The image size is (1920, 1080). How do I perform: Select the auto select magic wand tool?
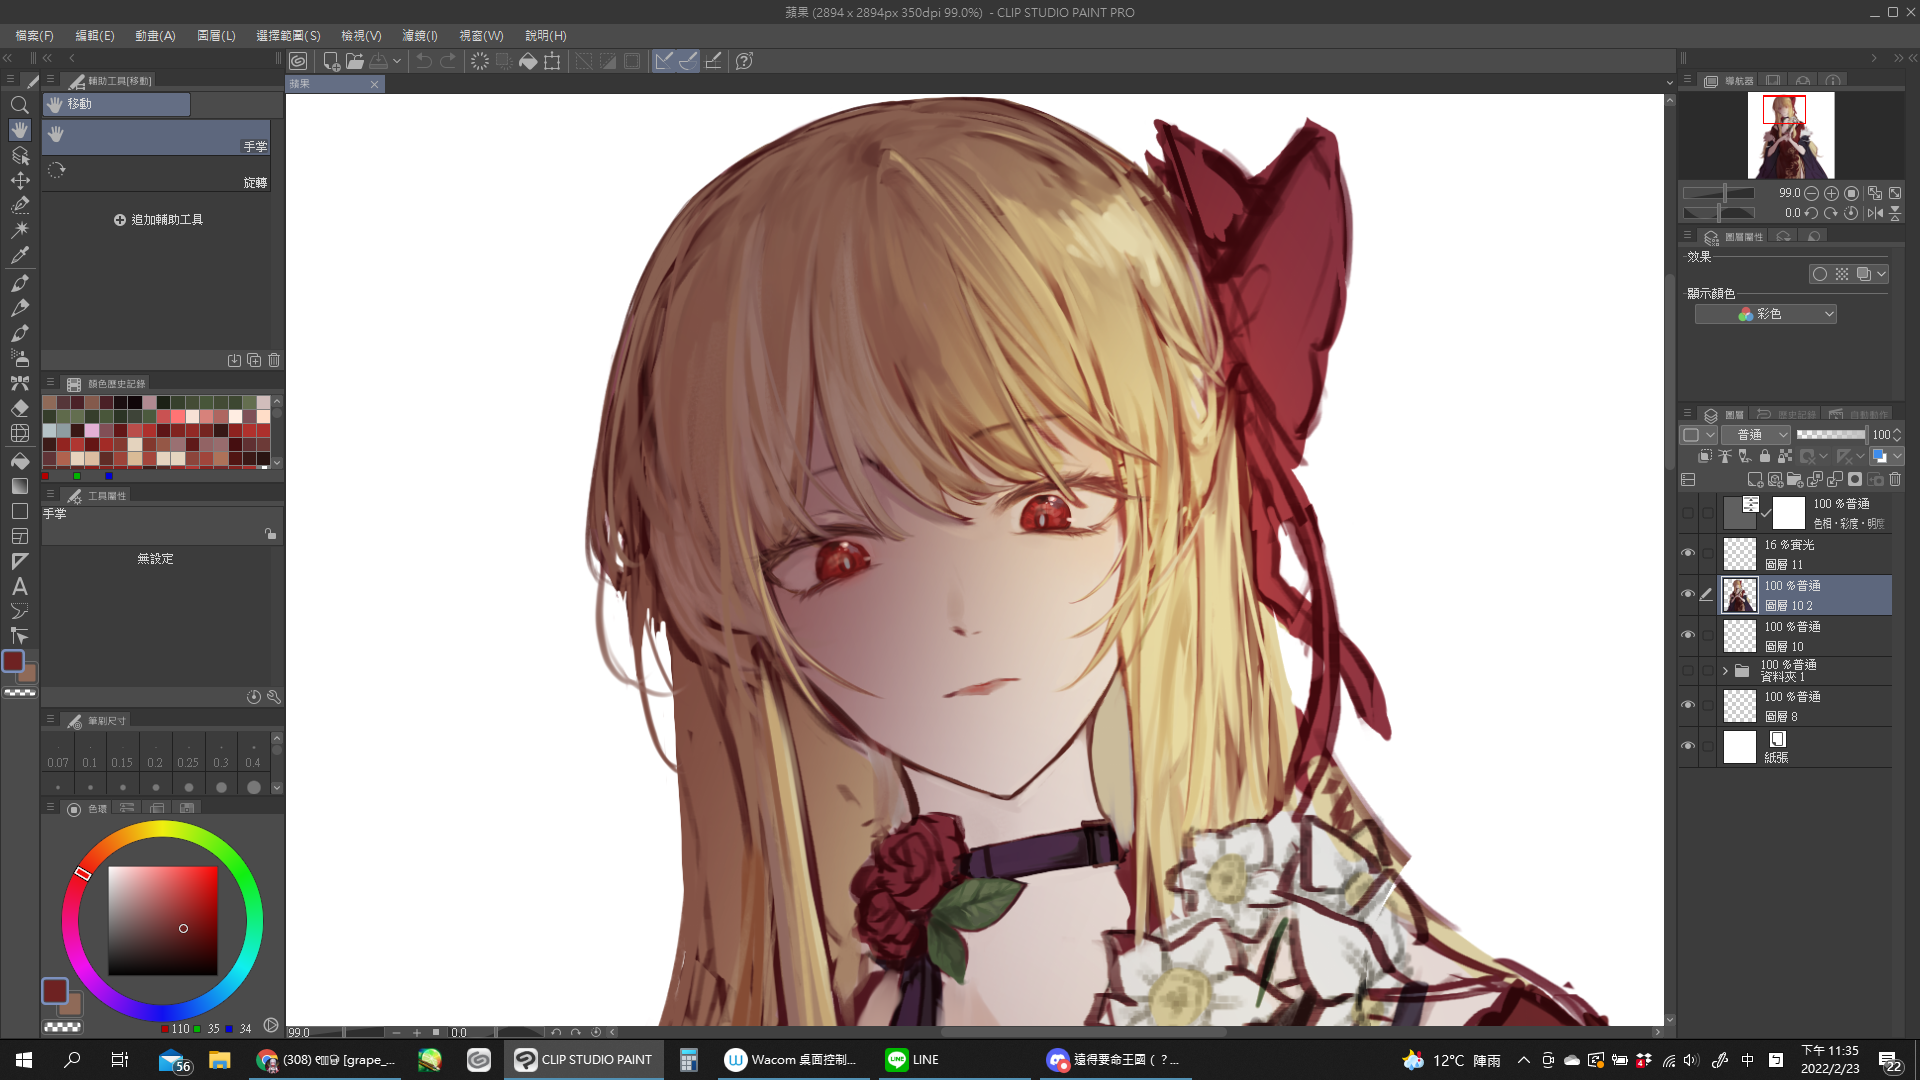(19, 230)
